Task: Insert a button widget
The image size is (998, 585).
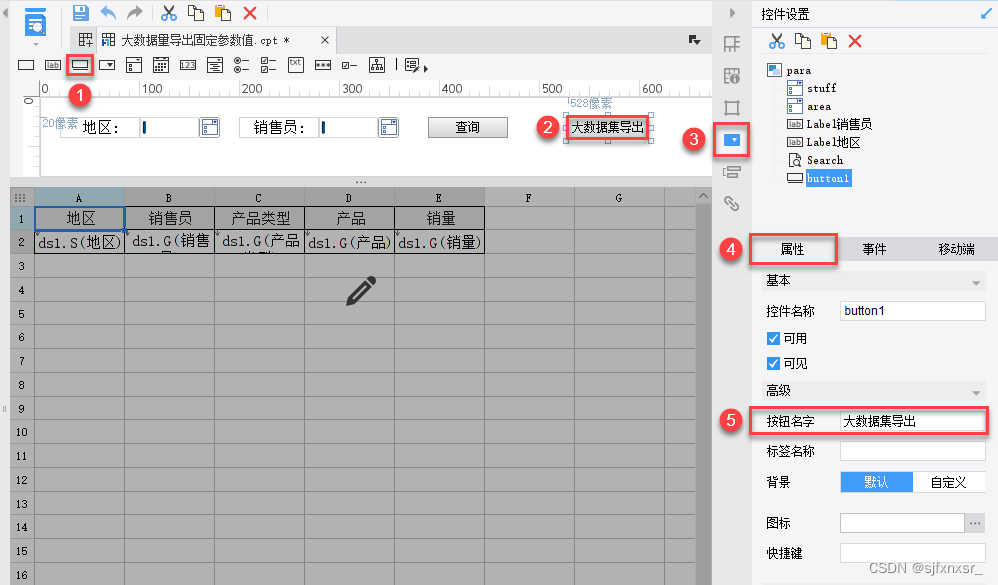Action: coord(80,65)
